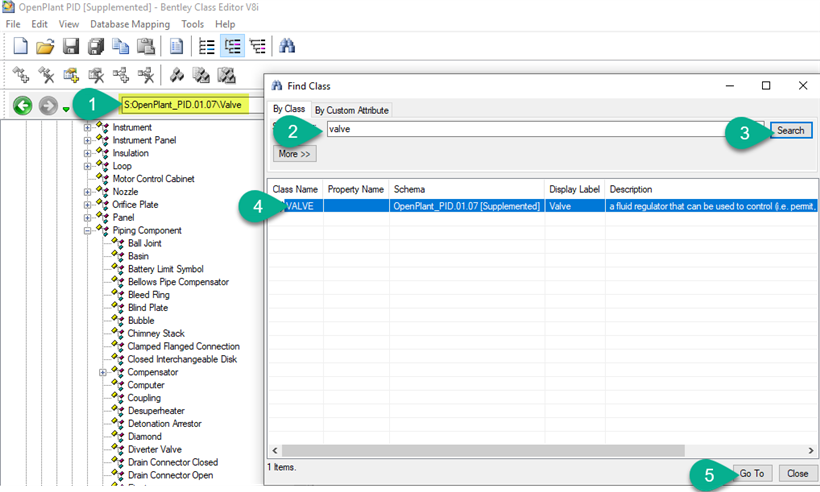Click the Add property icon with yellow plus

pos(71,75)
